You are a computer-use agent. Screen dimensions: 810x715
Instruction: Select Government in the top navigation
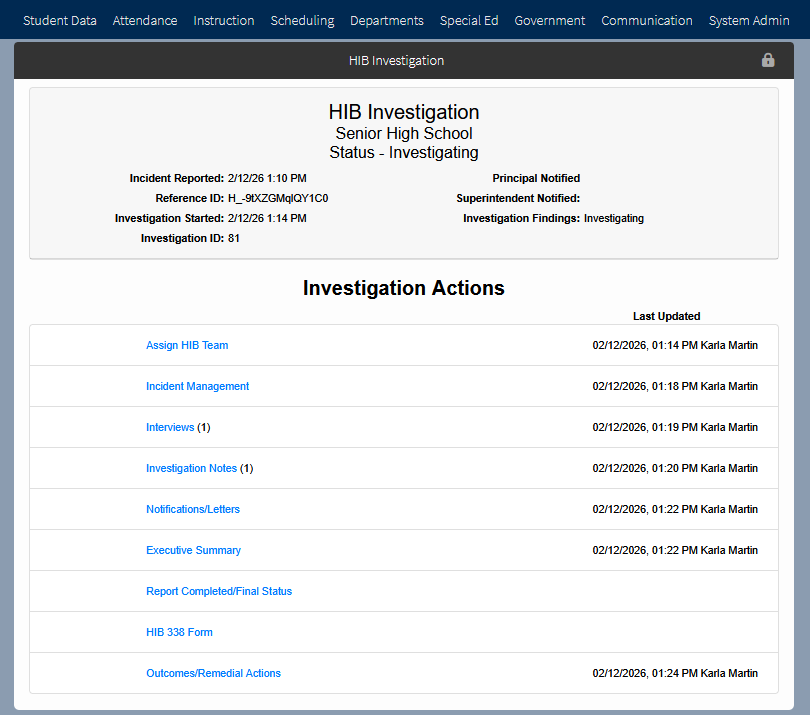549,20
